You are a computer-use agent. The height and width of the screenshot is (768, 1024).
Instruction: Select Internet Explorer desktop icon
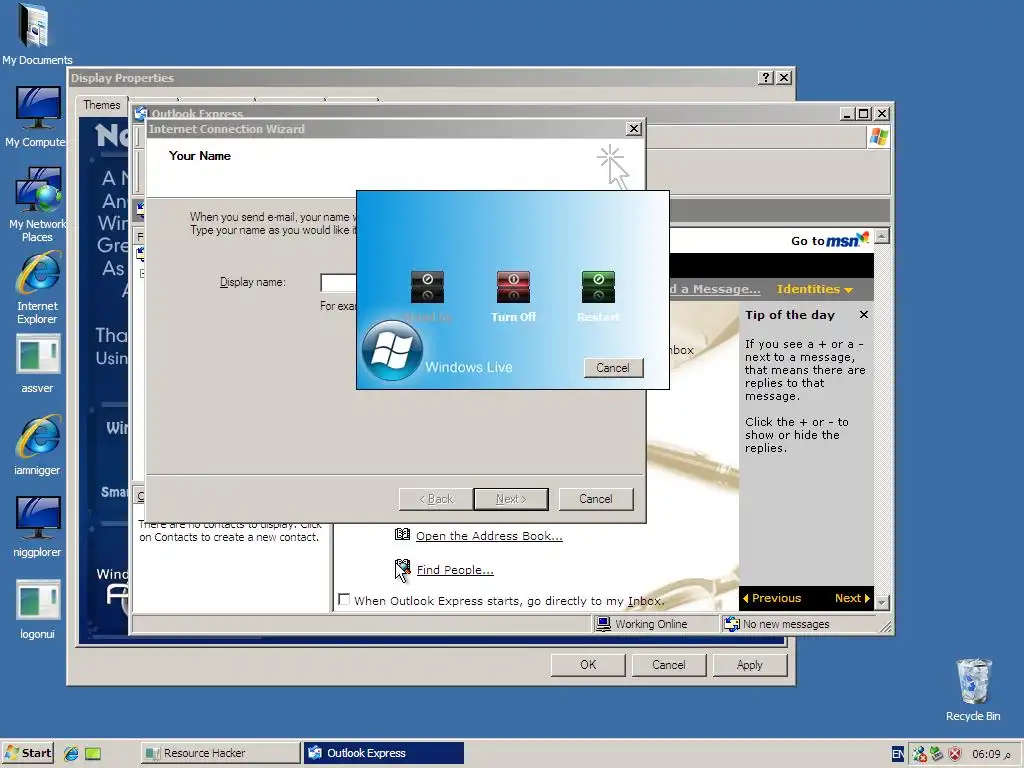pos(37,287)
